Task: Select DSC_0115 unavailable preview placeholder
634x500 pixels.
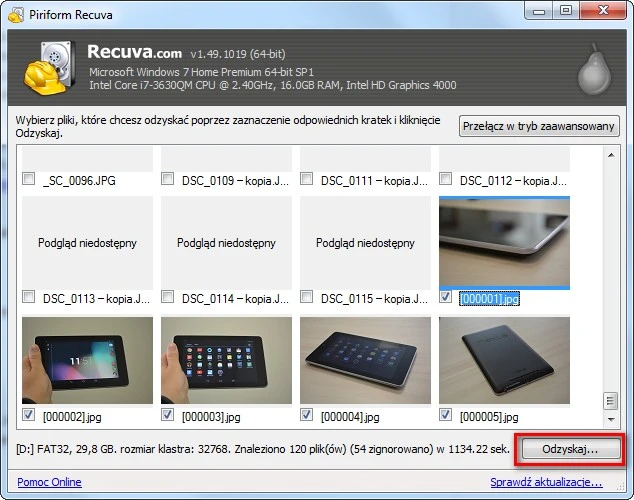Action: click(366, 243)
